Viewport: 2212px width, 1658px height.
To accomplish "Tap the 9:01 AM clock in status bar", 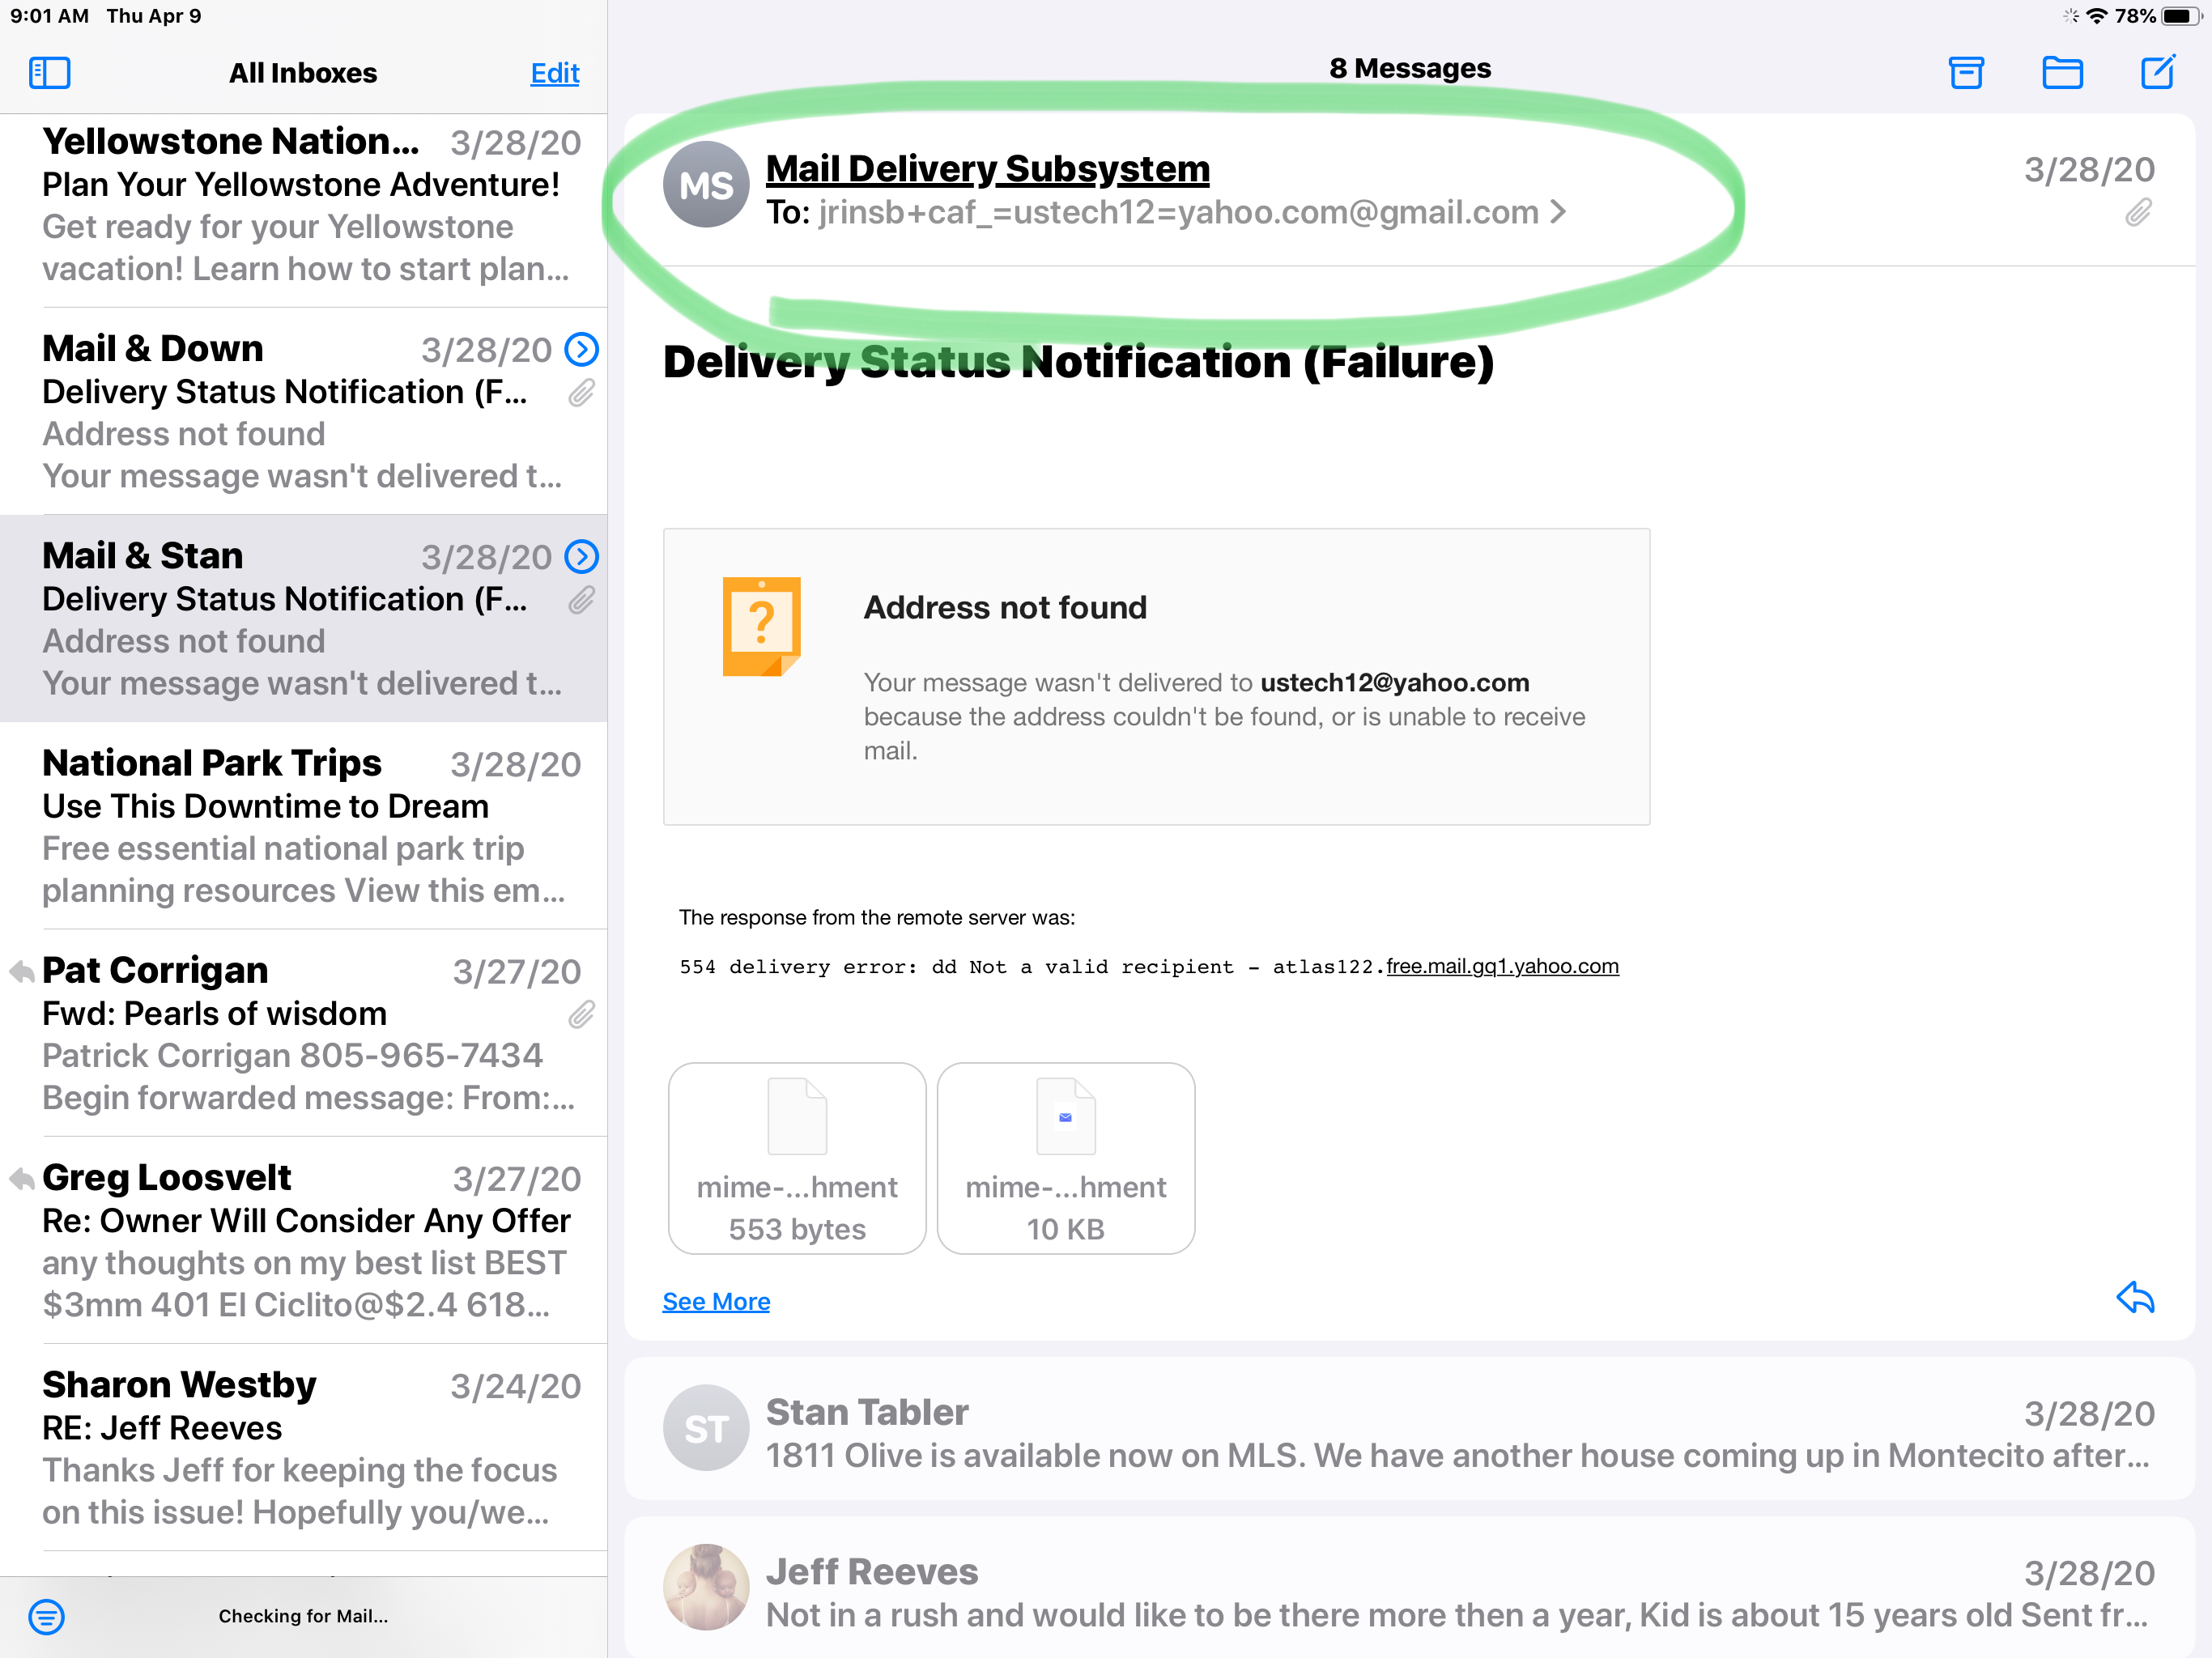I will (x=50, y=16).
